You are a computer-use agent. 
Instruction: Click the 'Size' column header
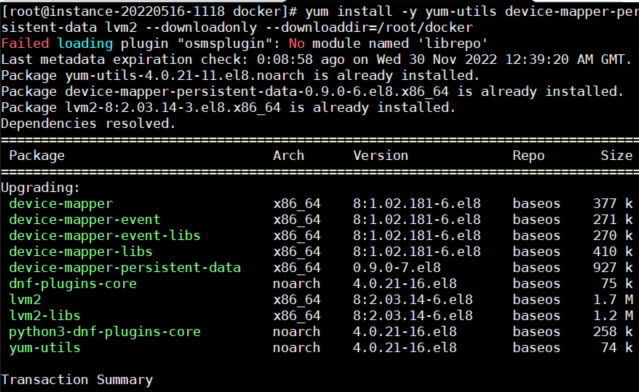click(617, 155)
